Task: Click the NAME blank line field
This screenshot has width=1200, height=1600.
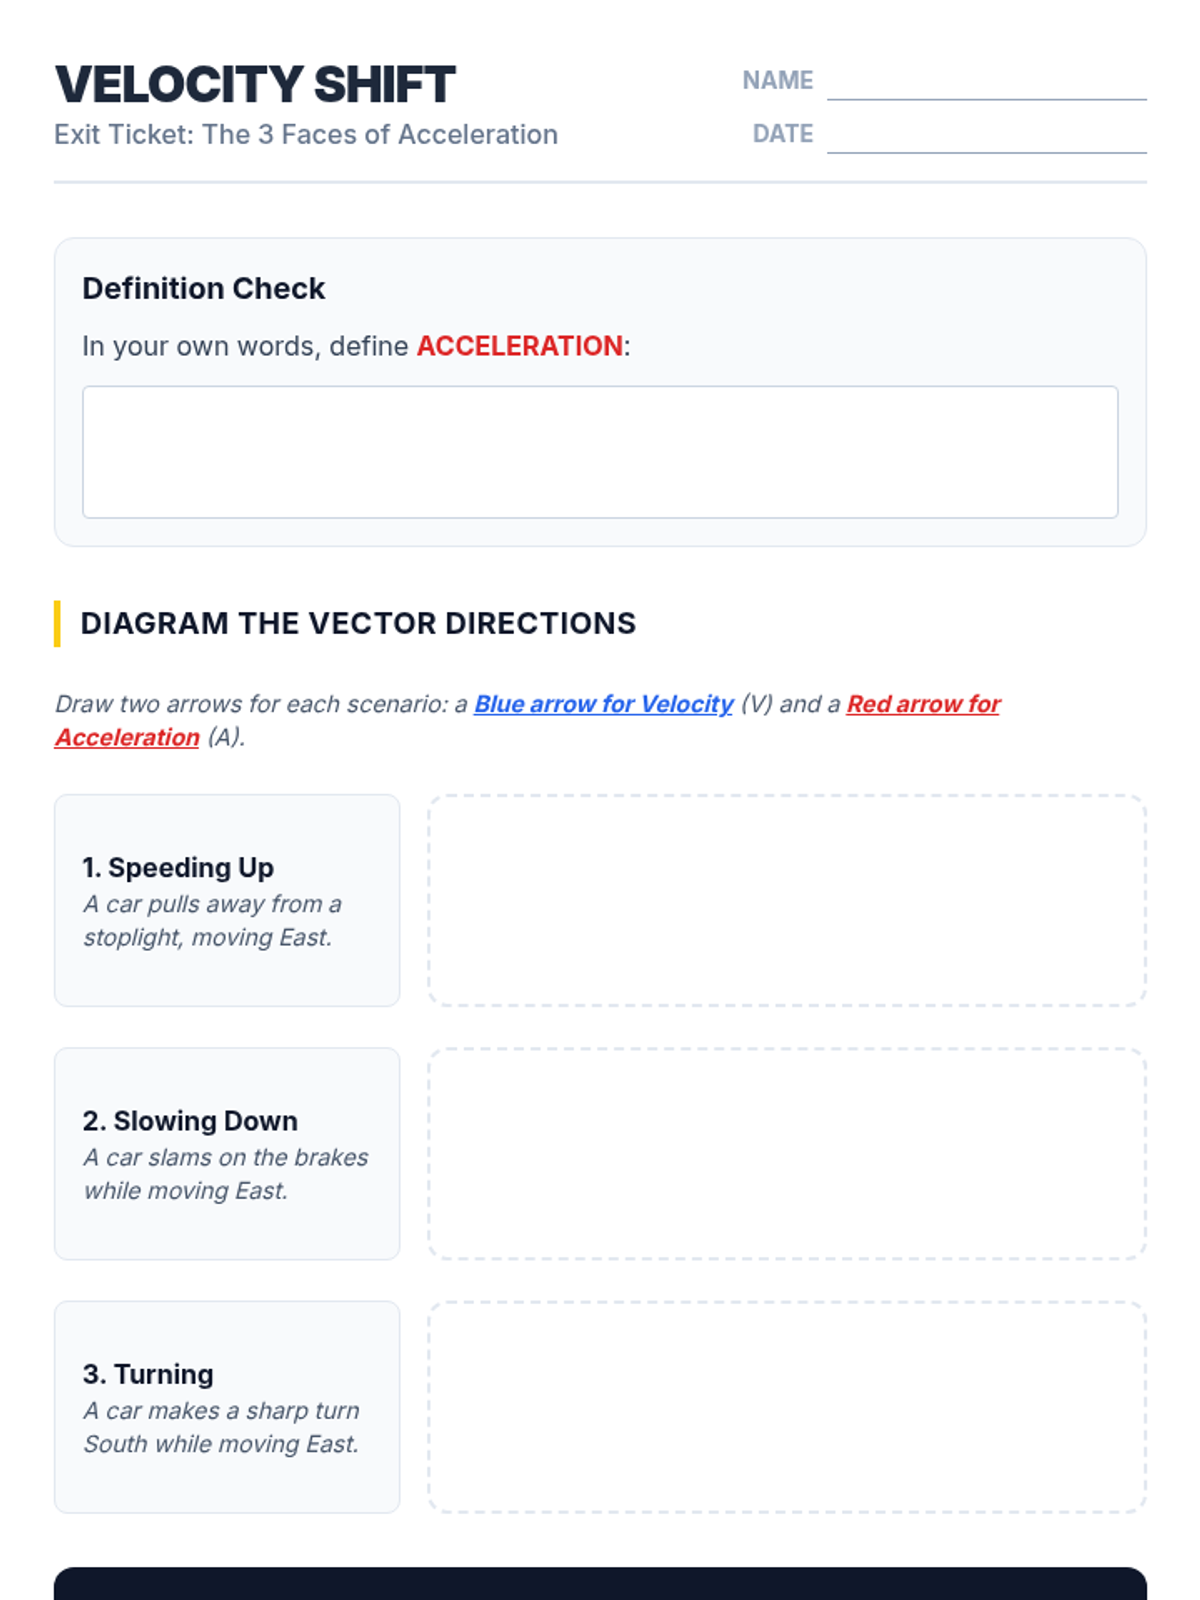Action: click(x=986, y=81)
